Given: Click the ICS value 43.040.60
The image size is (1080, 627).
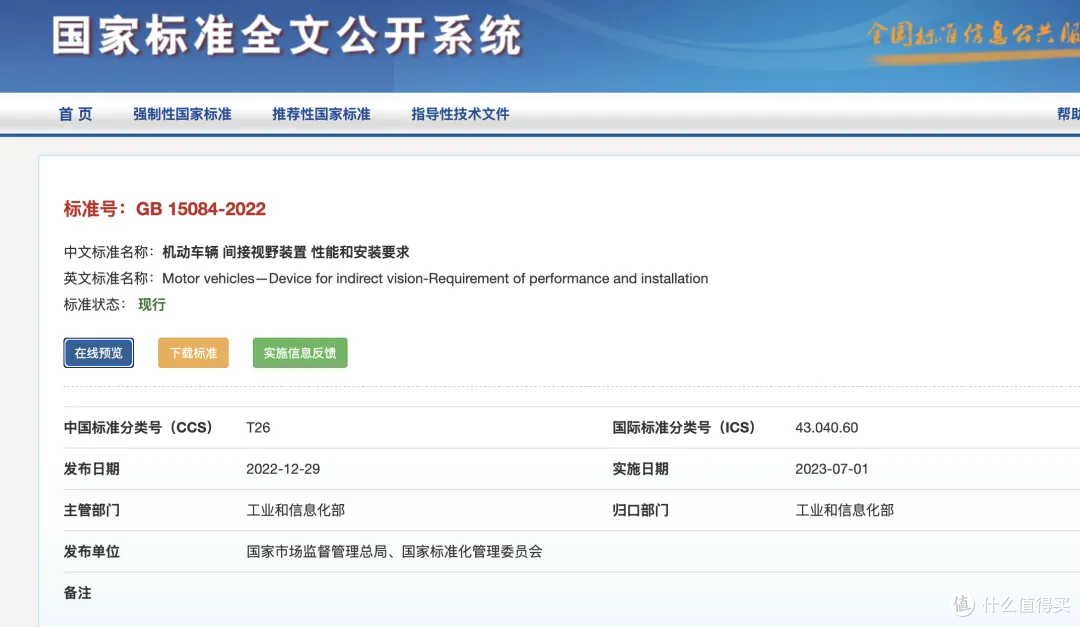Looking at the screenshot, I should pyautogui.click(x=827, y=428).
